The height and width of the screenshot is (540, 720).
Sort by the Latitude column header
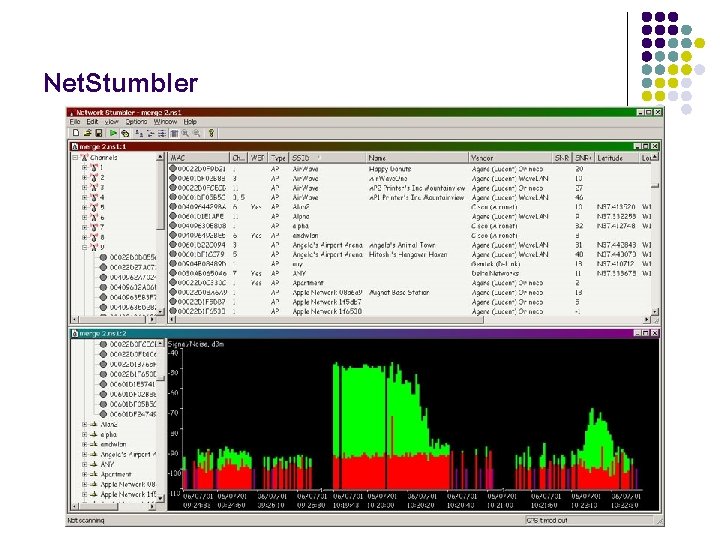617,158
